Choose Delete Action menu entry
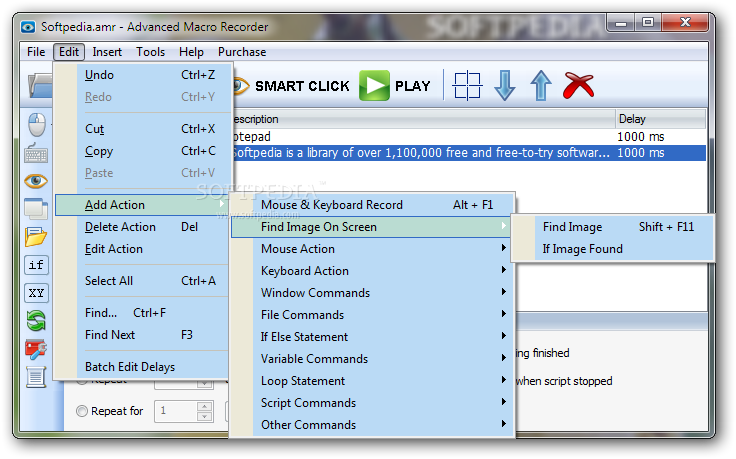Screen dimensions: 736x459 [x=143, y=227]
